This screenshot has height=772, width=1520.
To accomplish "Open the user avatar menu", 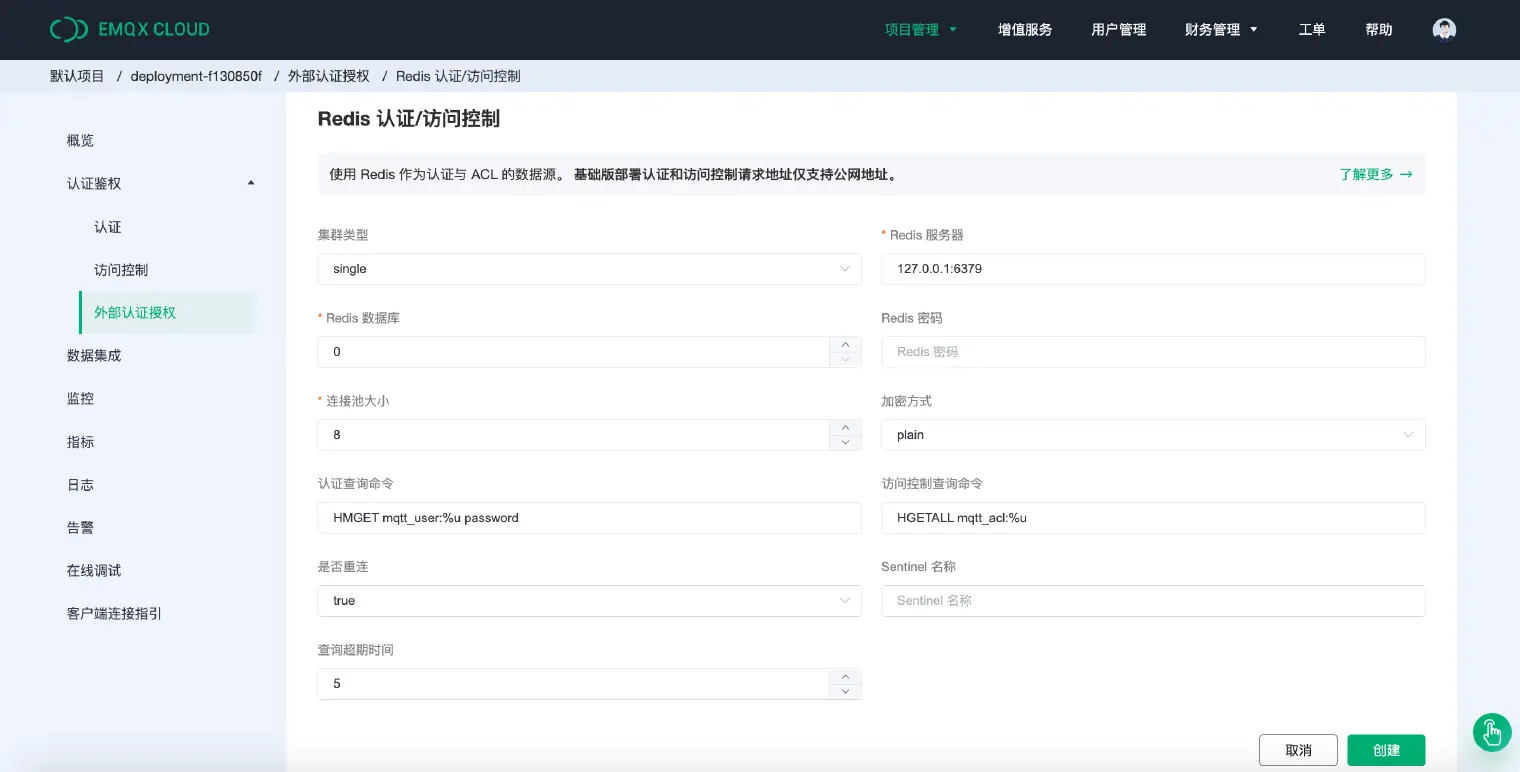I will click(x=1444, y=30).
